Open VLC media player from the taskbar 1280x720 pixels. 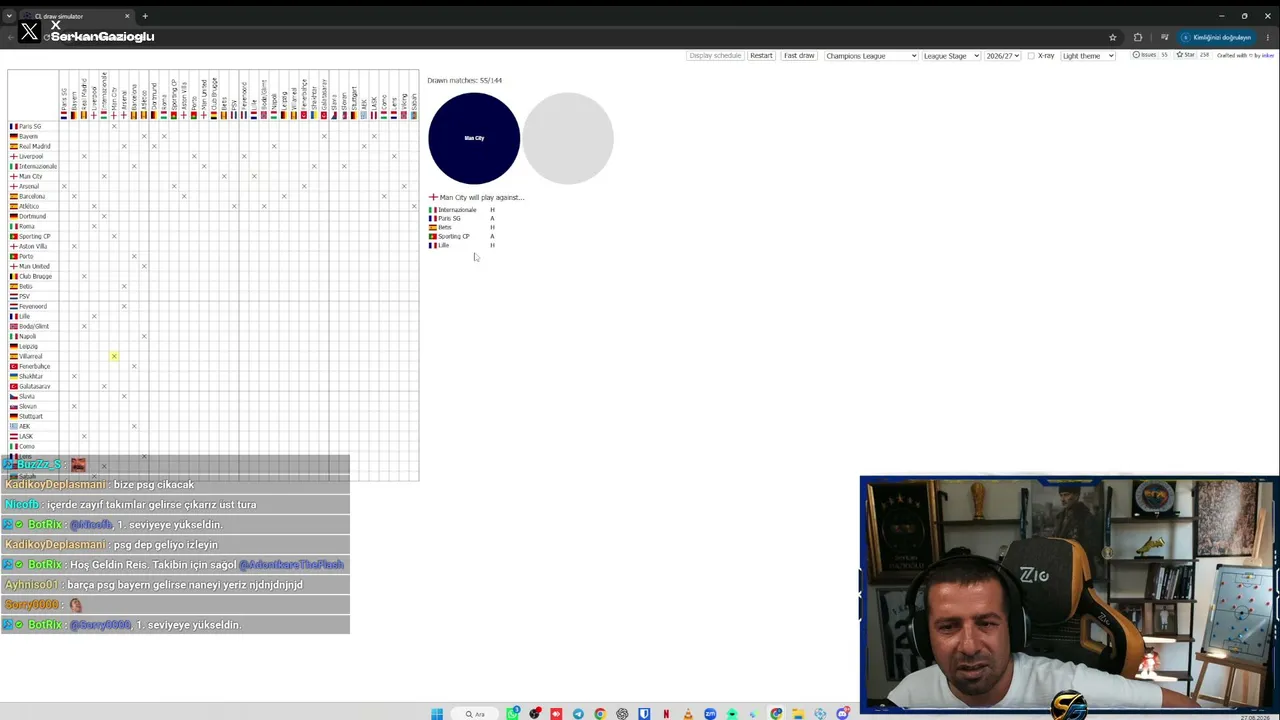pyautogui.click(x=688, y=714)
